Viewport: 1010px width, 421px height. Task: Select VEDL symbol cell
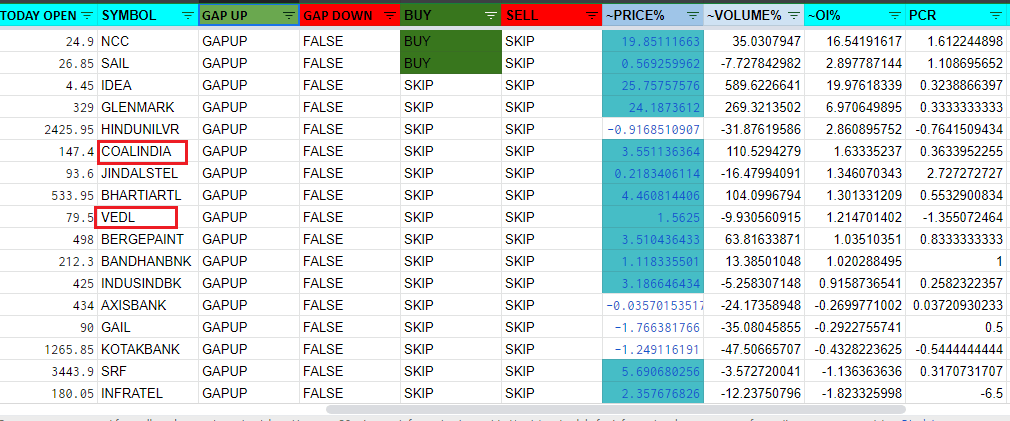(148, 218)
